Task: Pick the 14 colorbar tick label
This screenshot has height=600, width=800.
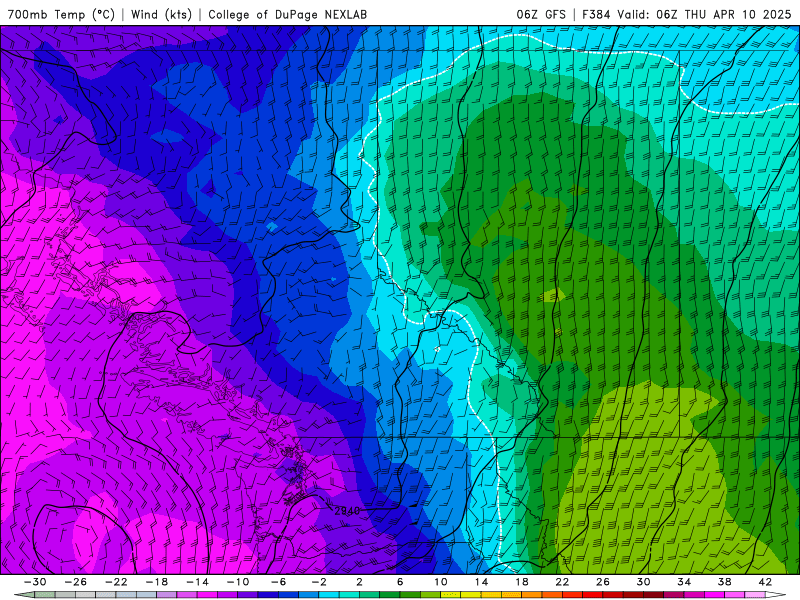Action: (481, 582)
